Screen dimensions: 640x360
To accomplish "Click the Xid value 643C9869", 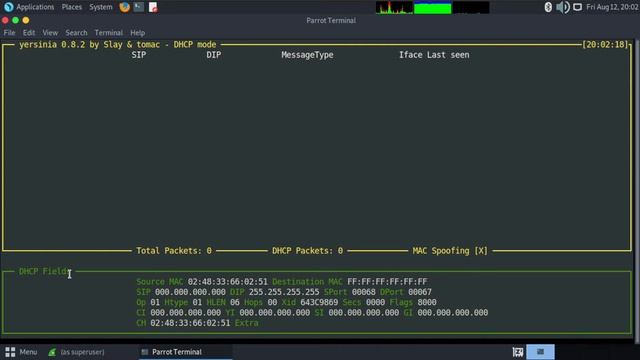I will tap(319, 302).
